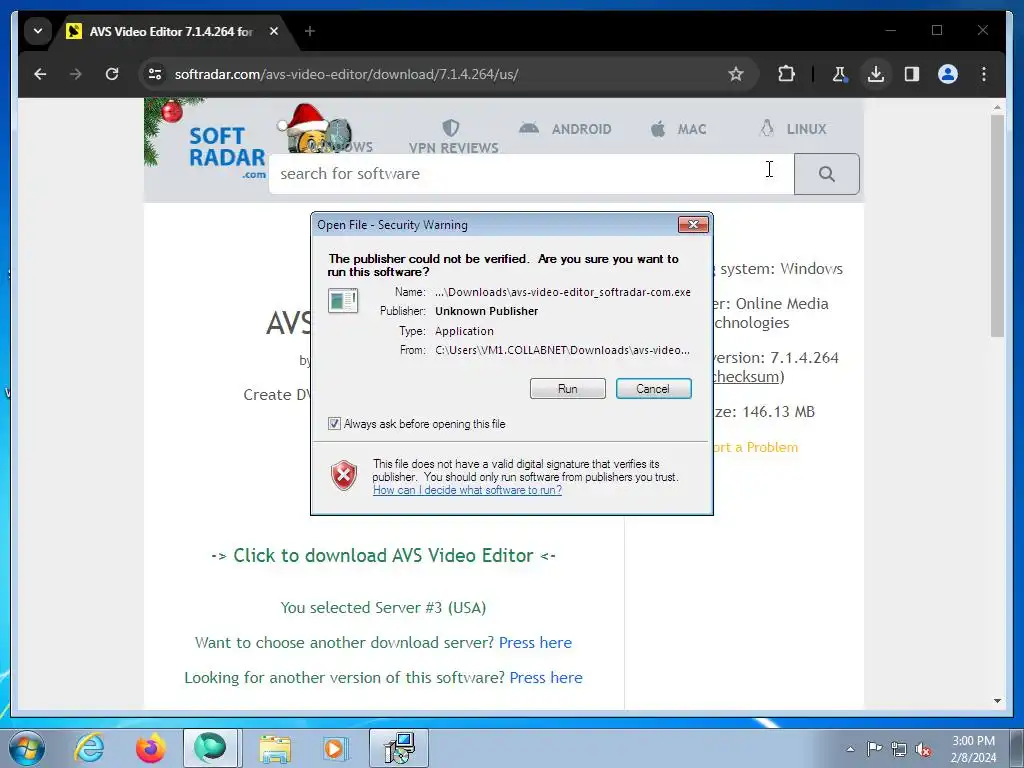
Task: Bookmark this page with the star icon
Action: tap(736, 74)
